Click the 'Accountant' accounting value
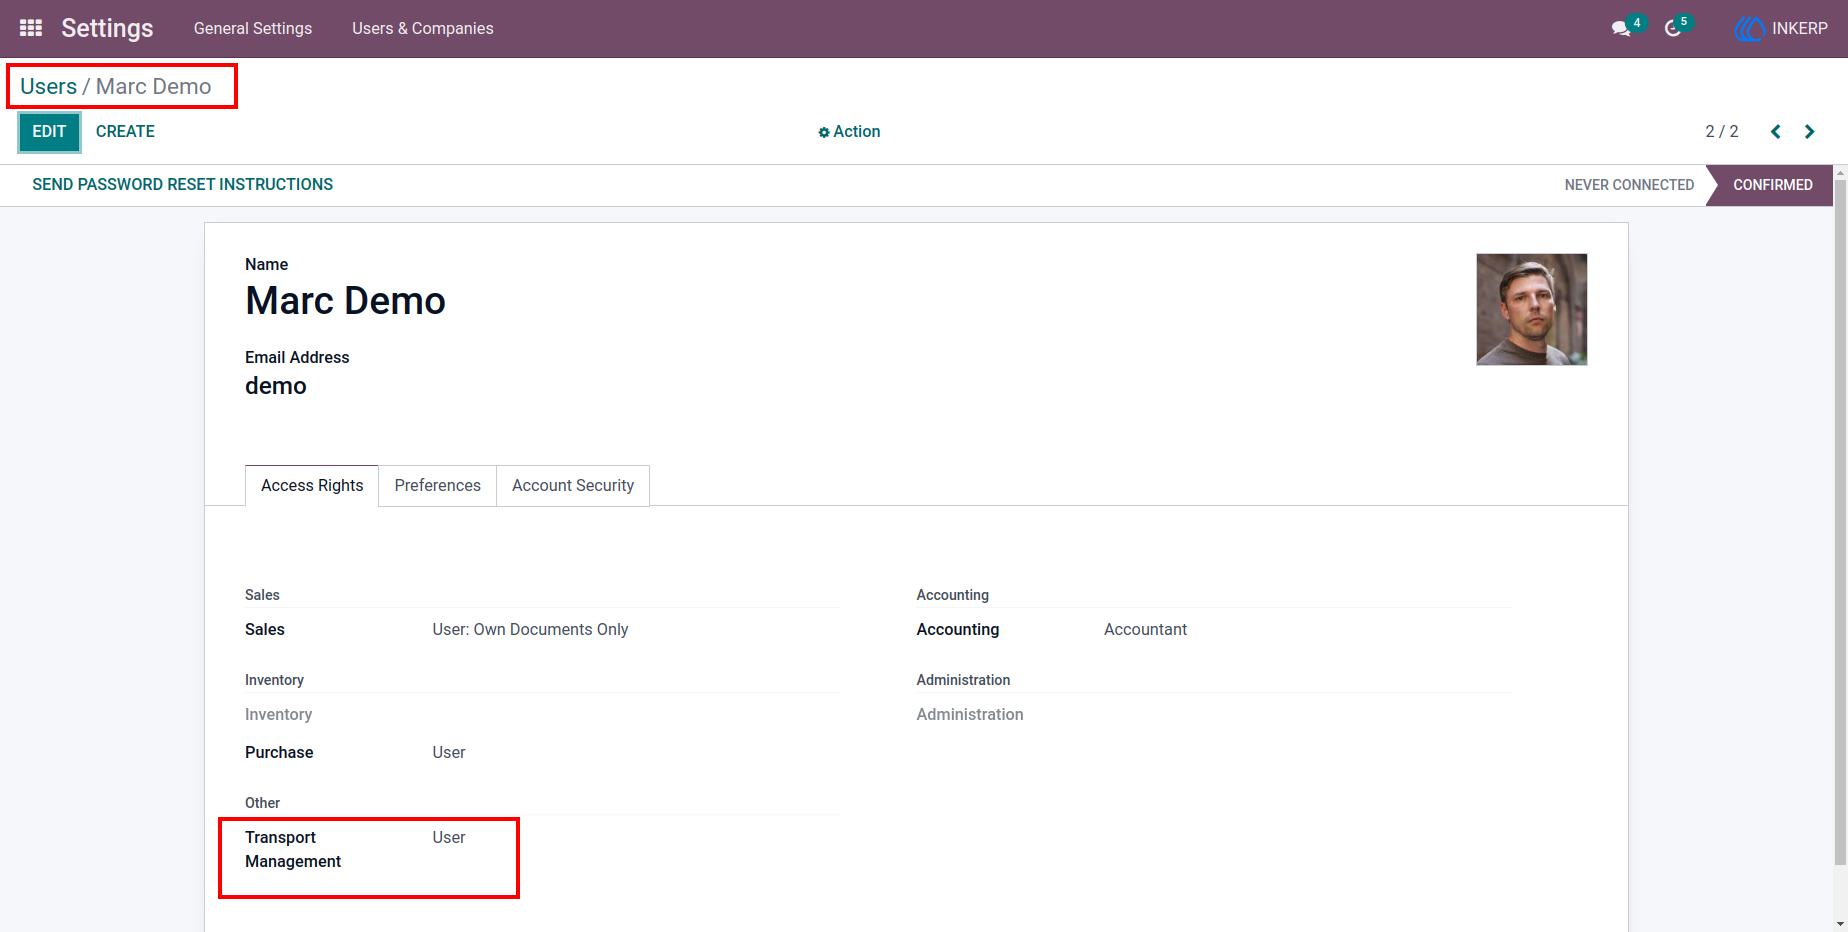1848x932 pixels. point(1145,630)
